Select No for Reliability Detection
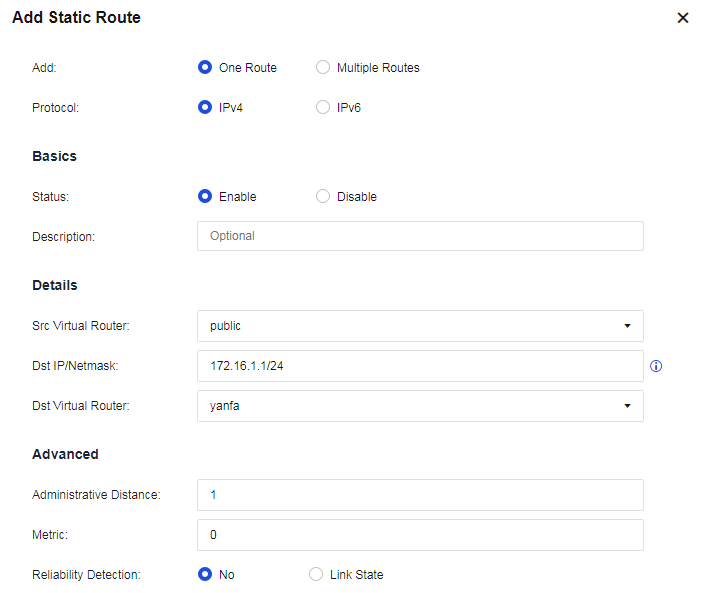Screen dimensions: 701x593 pos(205,575)
